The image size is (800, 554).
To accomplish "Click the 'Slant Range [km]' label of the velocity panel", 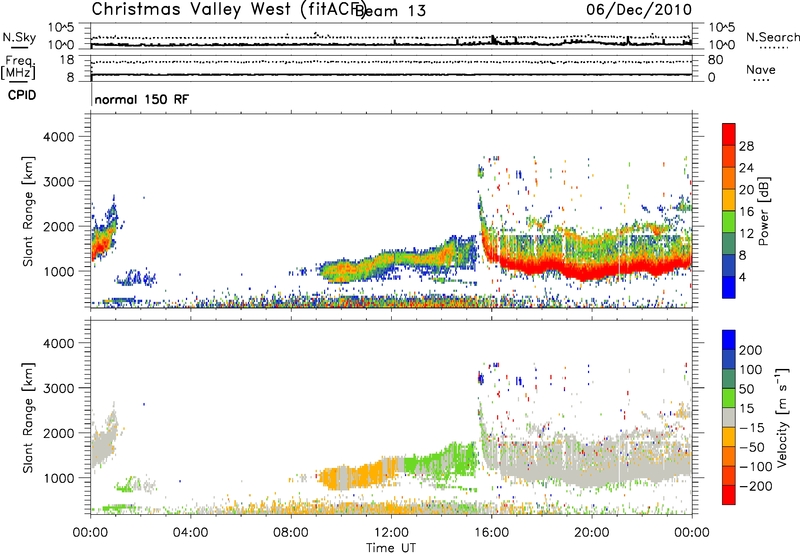I will click(28, 418).
